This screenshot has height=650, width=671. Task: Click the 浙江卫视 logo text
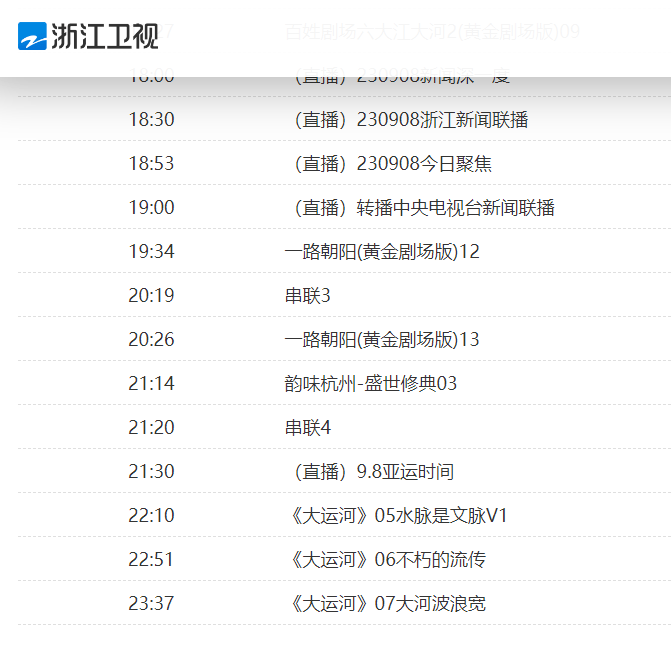coord(105,37)
